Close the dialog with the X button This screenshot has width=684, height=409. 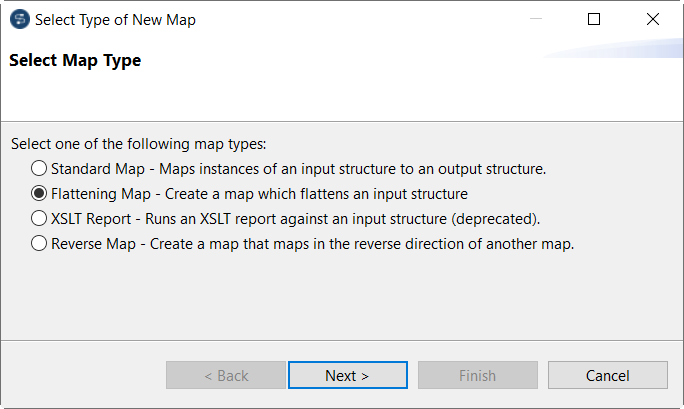pos(653,19)
